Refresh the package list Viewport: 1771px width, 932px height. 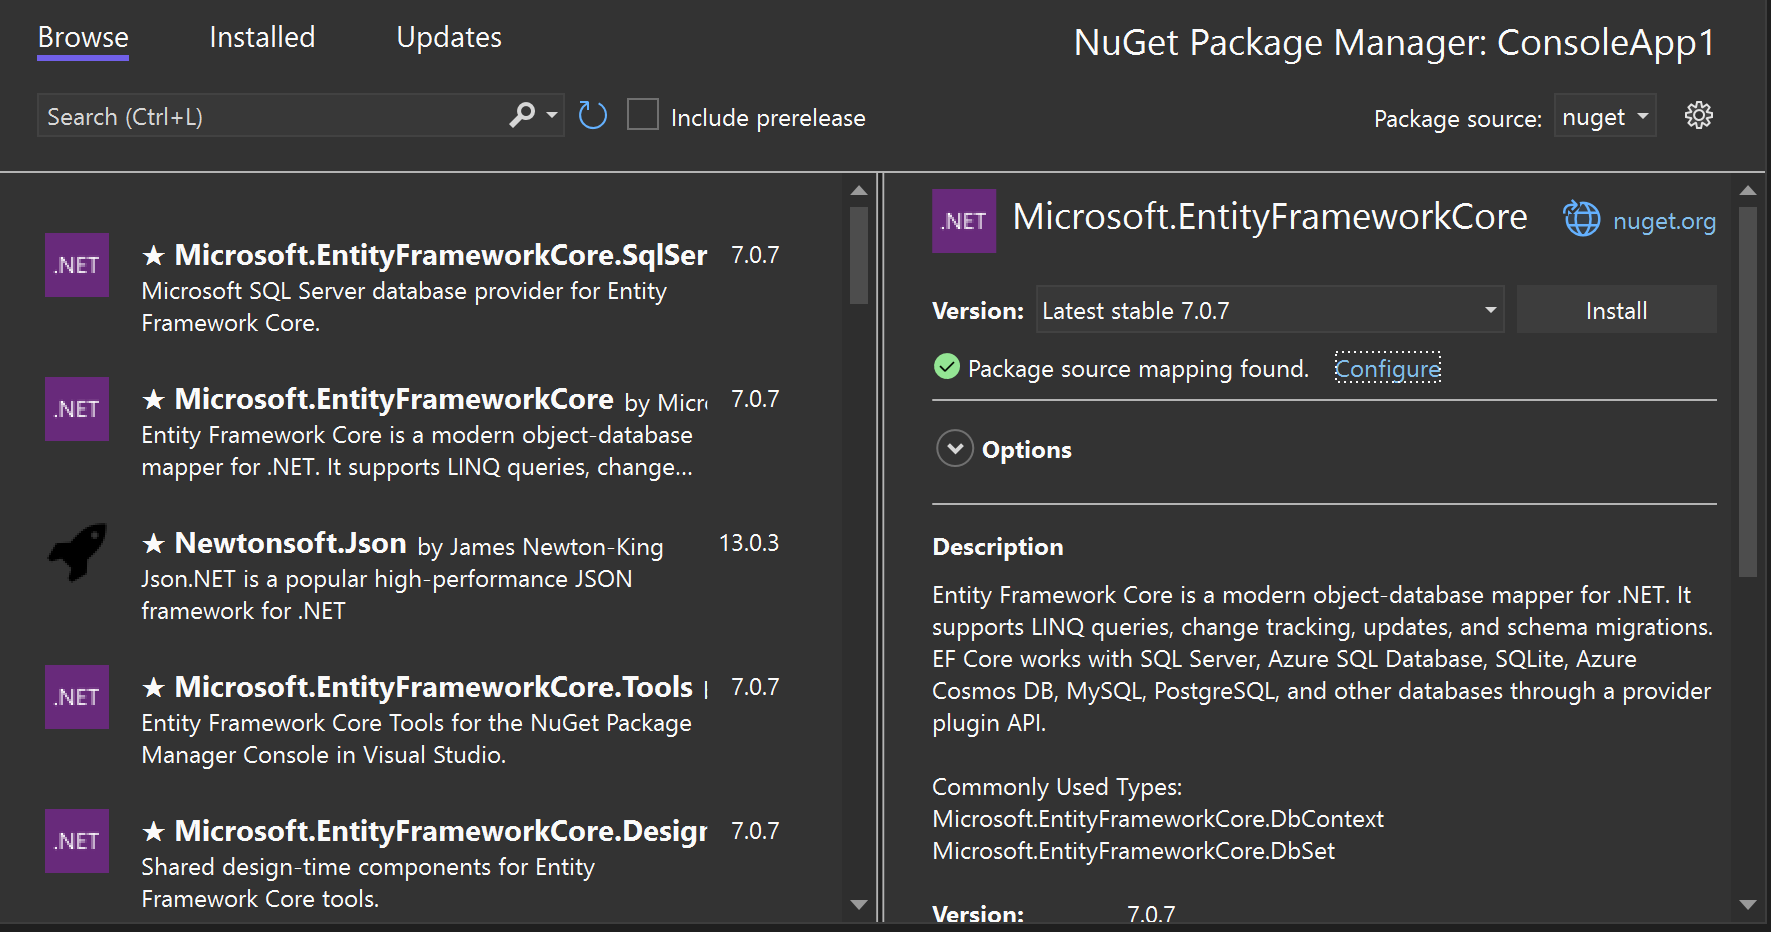click(x=592, y=115)
